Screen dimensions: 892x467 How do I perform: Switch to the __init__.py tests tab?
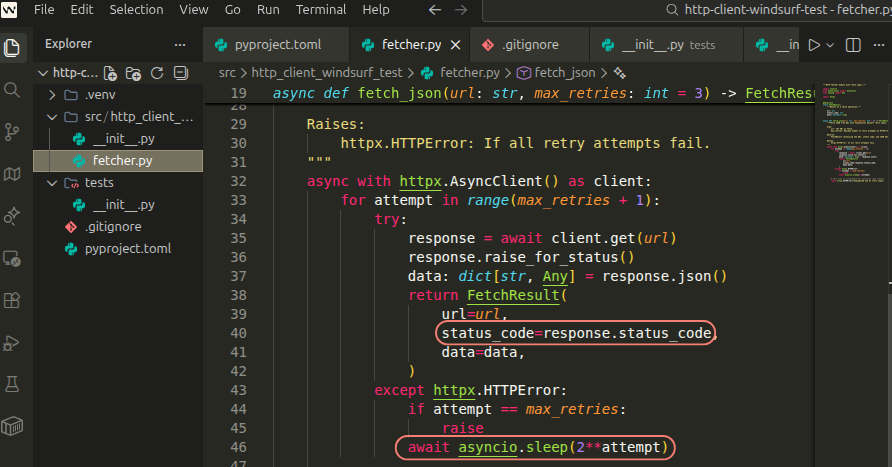tap(666, 45)
